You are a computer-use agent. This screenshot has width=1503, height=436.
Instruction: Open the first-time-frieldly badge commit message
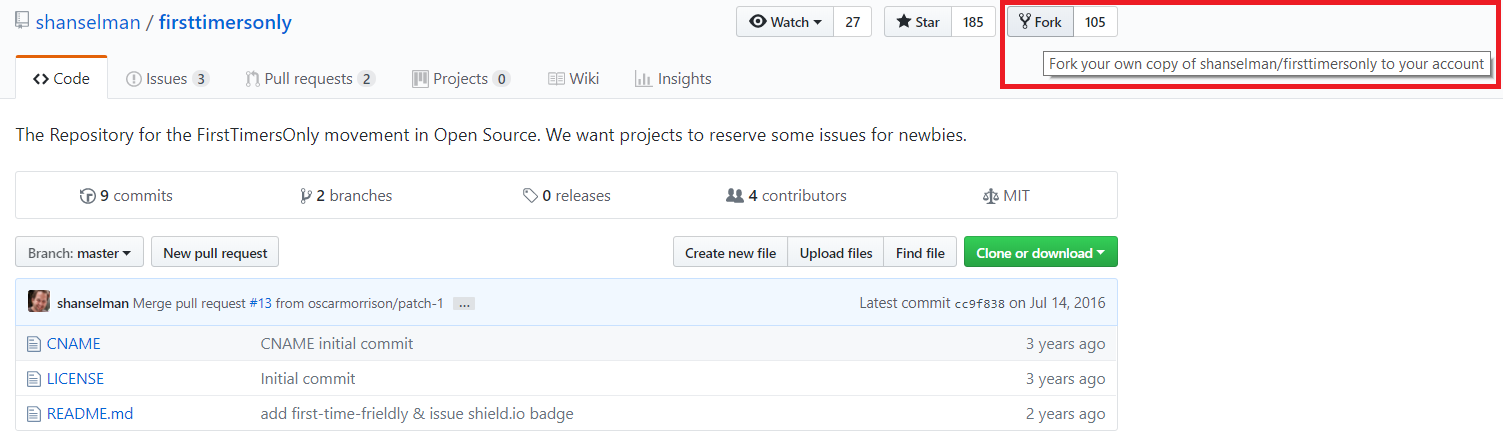click(417, 414)
